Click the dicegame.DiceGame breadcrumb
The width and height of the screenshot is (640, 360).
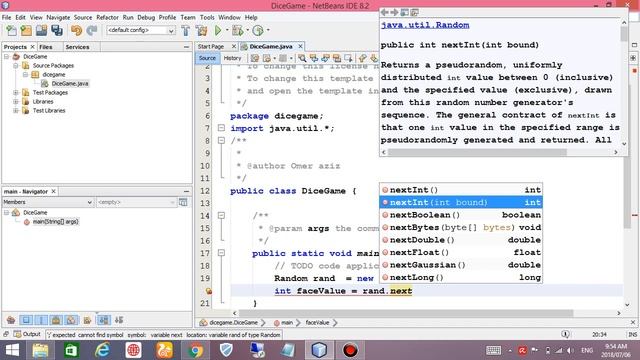tap(233, 322)
